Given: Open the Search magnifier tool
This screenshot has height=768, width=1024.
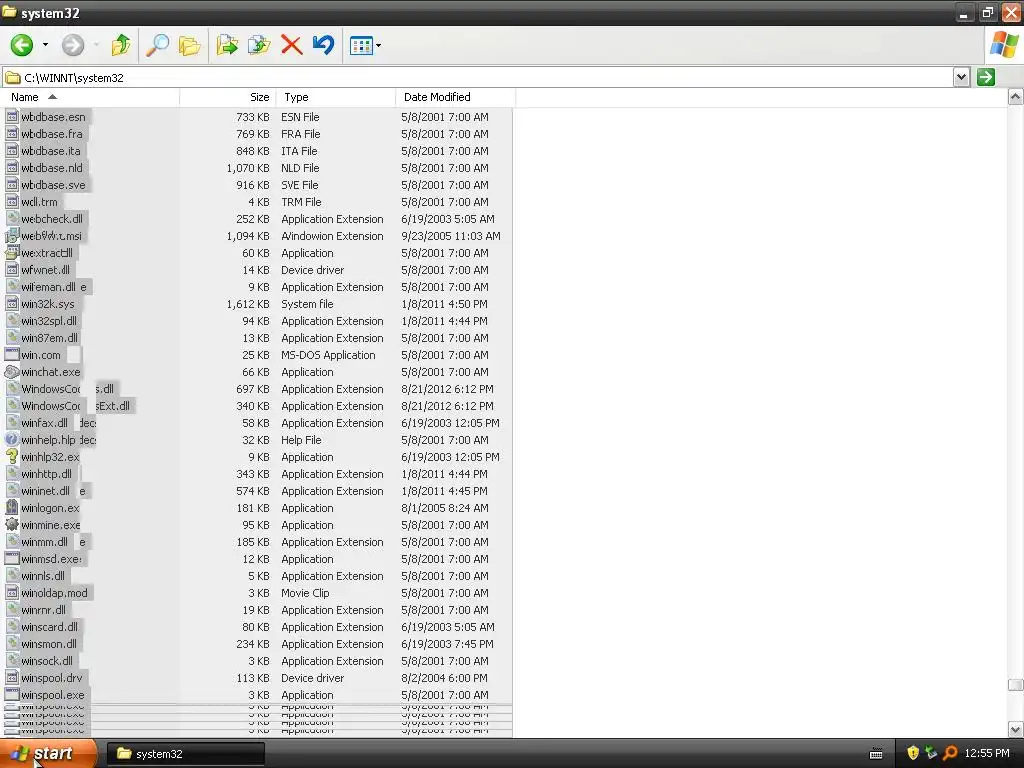Looking at the screenshot, I should (157, 45).
